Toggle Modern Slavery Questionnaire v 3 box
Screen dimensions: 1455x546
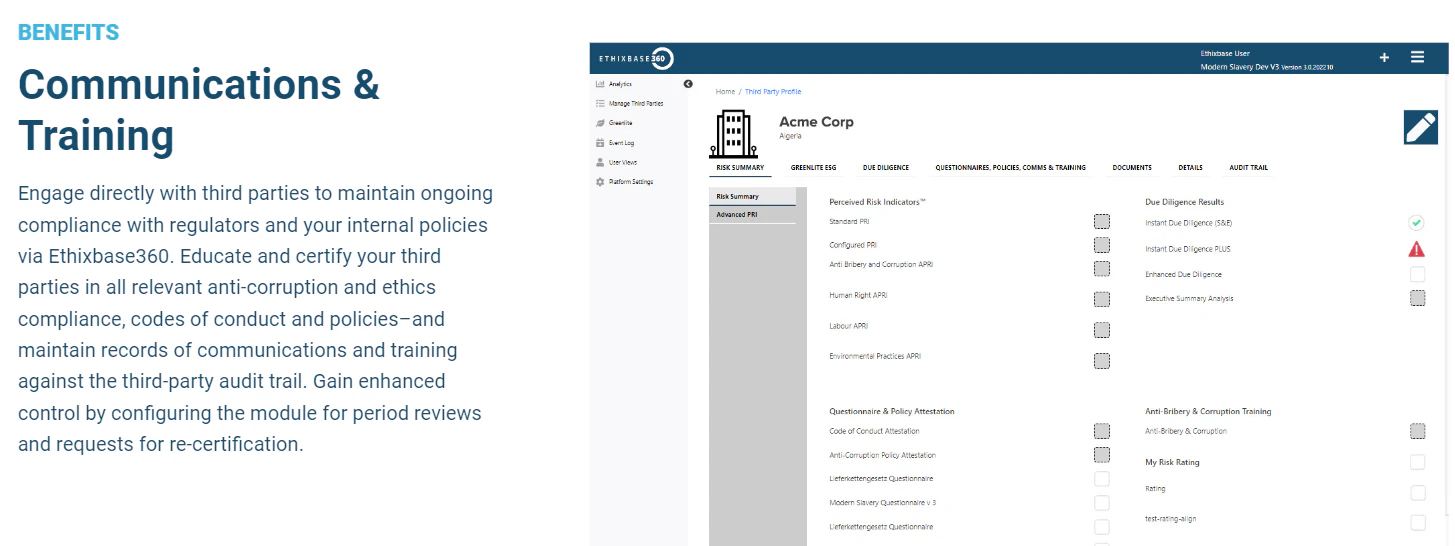pyautogui.click(x=1102, y=503)
